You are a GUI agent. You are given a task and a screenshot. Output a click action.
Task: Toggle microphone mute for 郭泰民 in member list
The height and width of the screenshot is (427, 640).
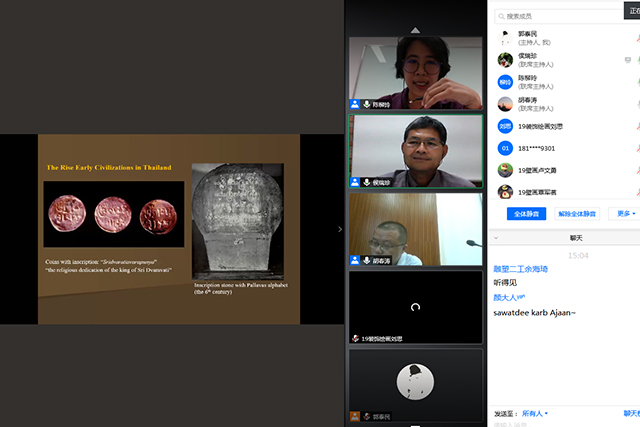click(636, 38)
